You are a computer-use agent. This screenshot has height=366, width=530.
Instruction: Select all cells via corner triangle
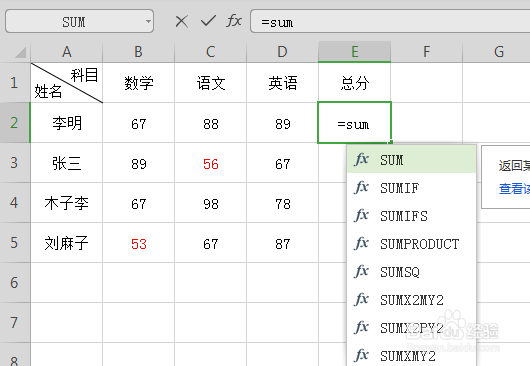coord(20,52)
